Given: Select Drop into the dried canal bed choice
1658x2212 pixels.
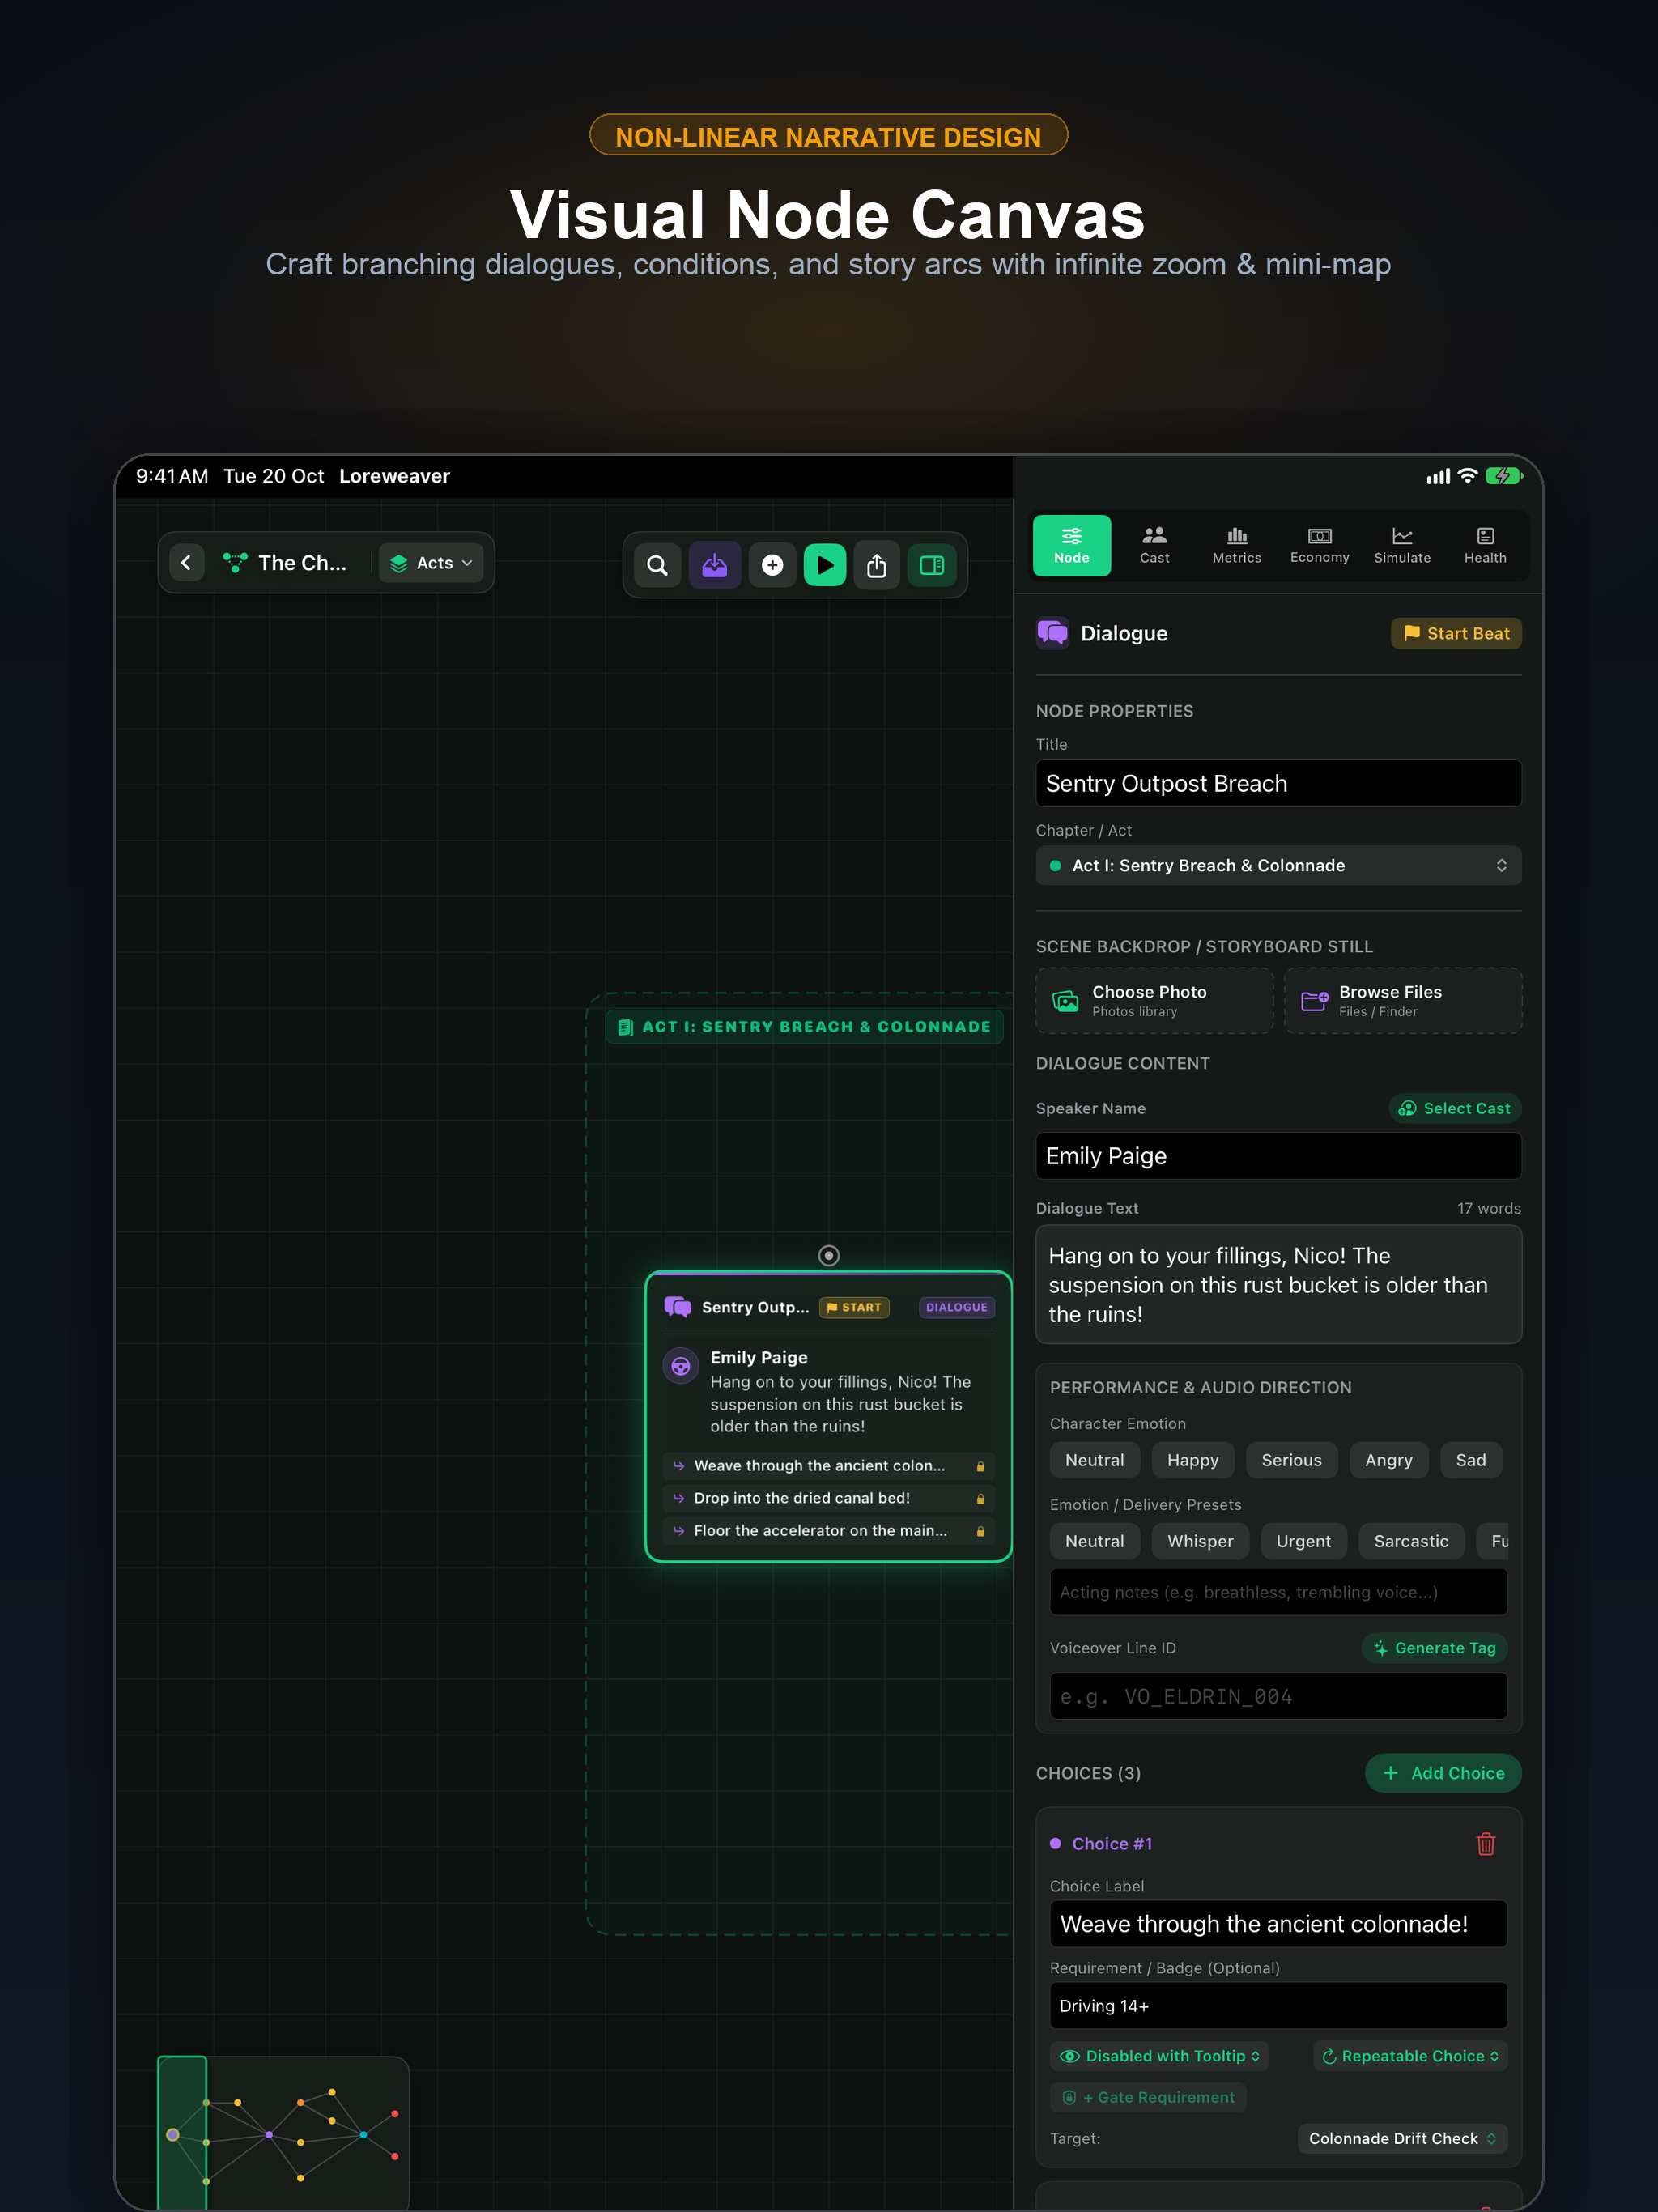Looking at the screenshot, I should [x=829, y=1498].
